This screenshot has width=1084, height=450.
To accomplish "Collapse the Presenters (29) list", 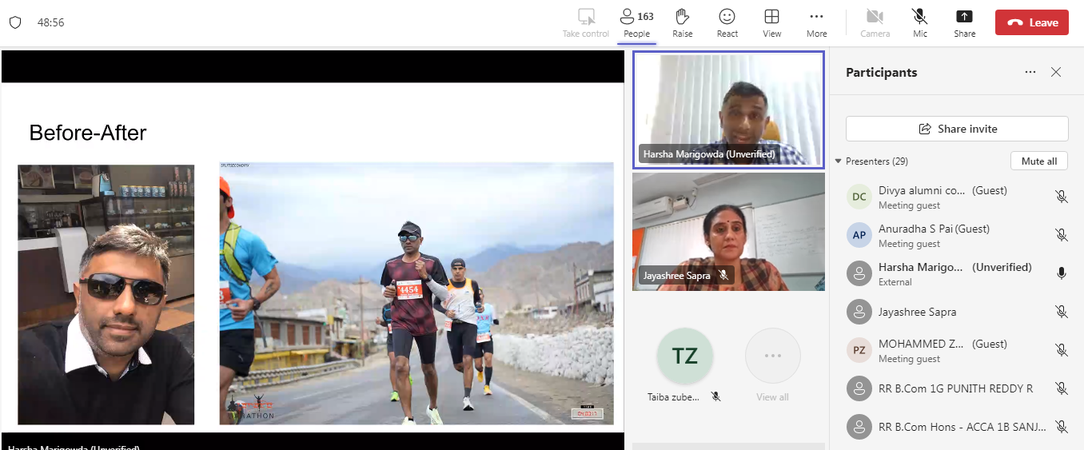I will click(838, 161).
